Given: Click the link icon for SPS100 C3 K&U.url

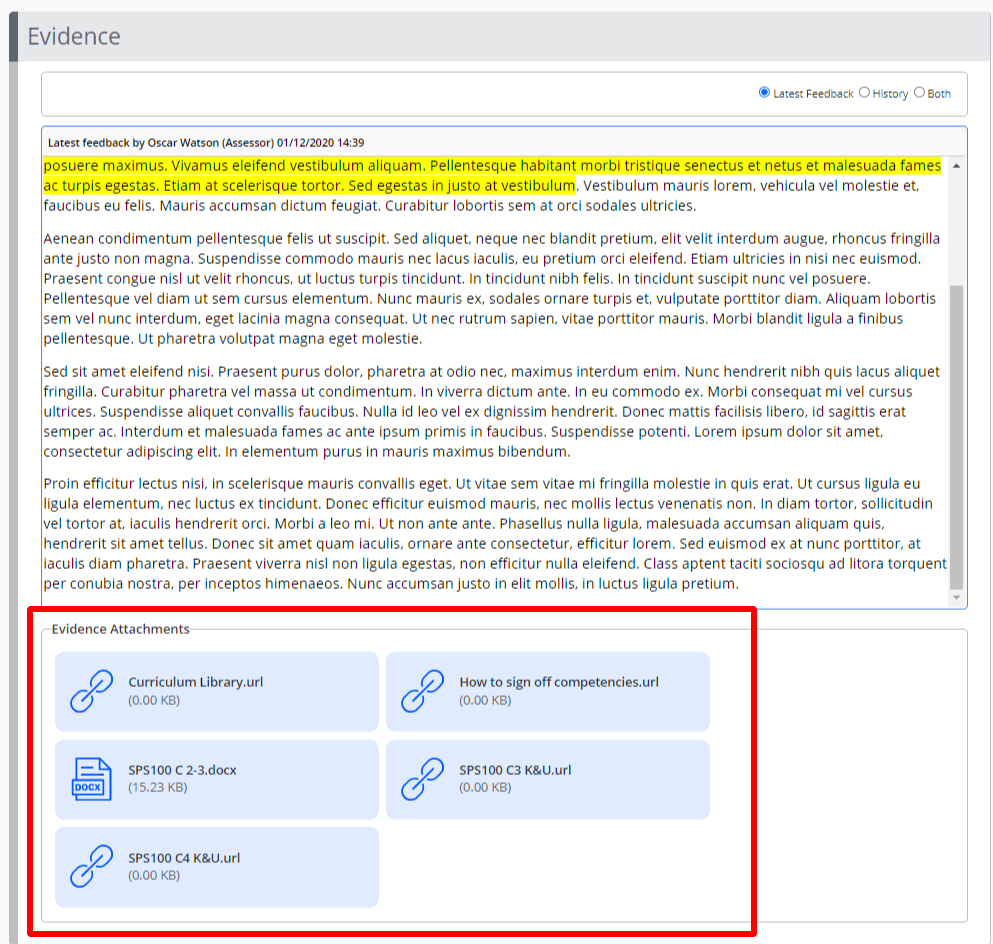Looking at the screenshot, I should [422, 779].
